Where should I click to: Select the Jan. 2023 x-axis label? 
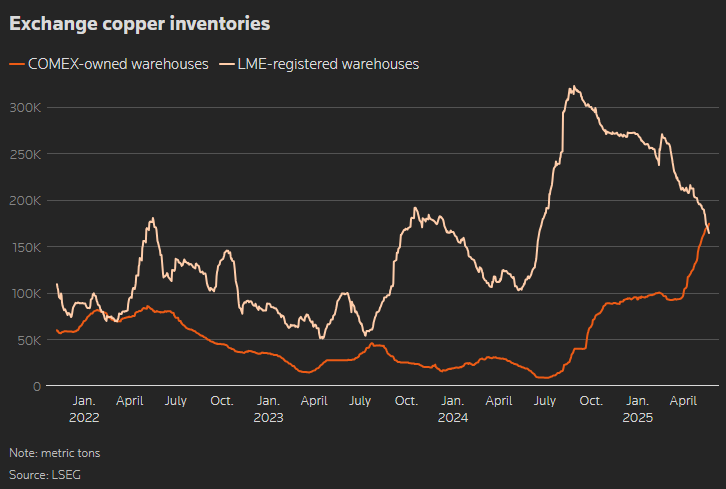pyautogui.click(x=268, y=409)
